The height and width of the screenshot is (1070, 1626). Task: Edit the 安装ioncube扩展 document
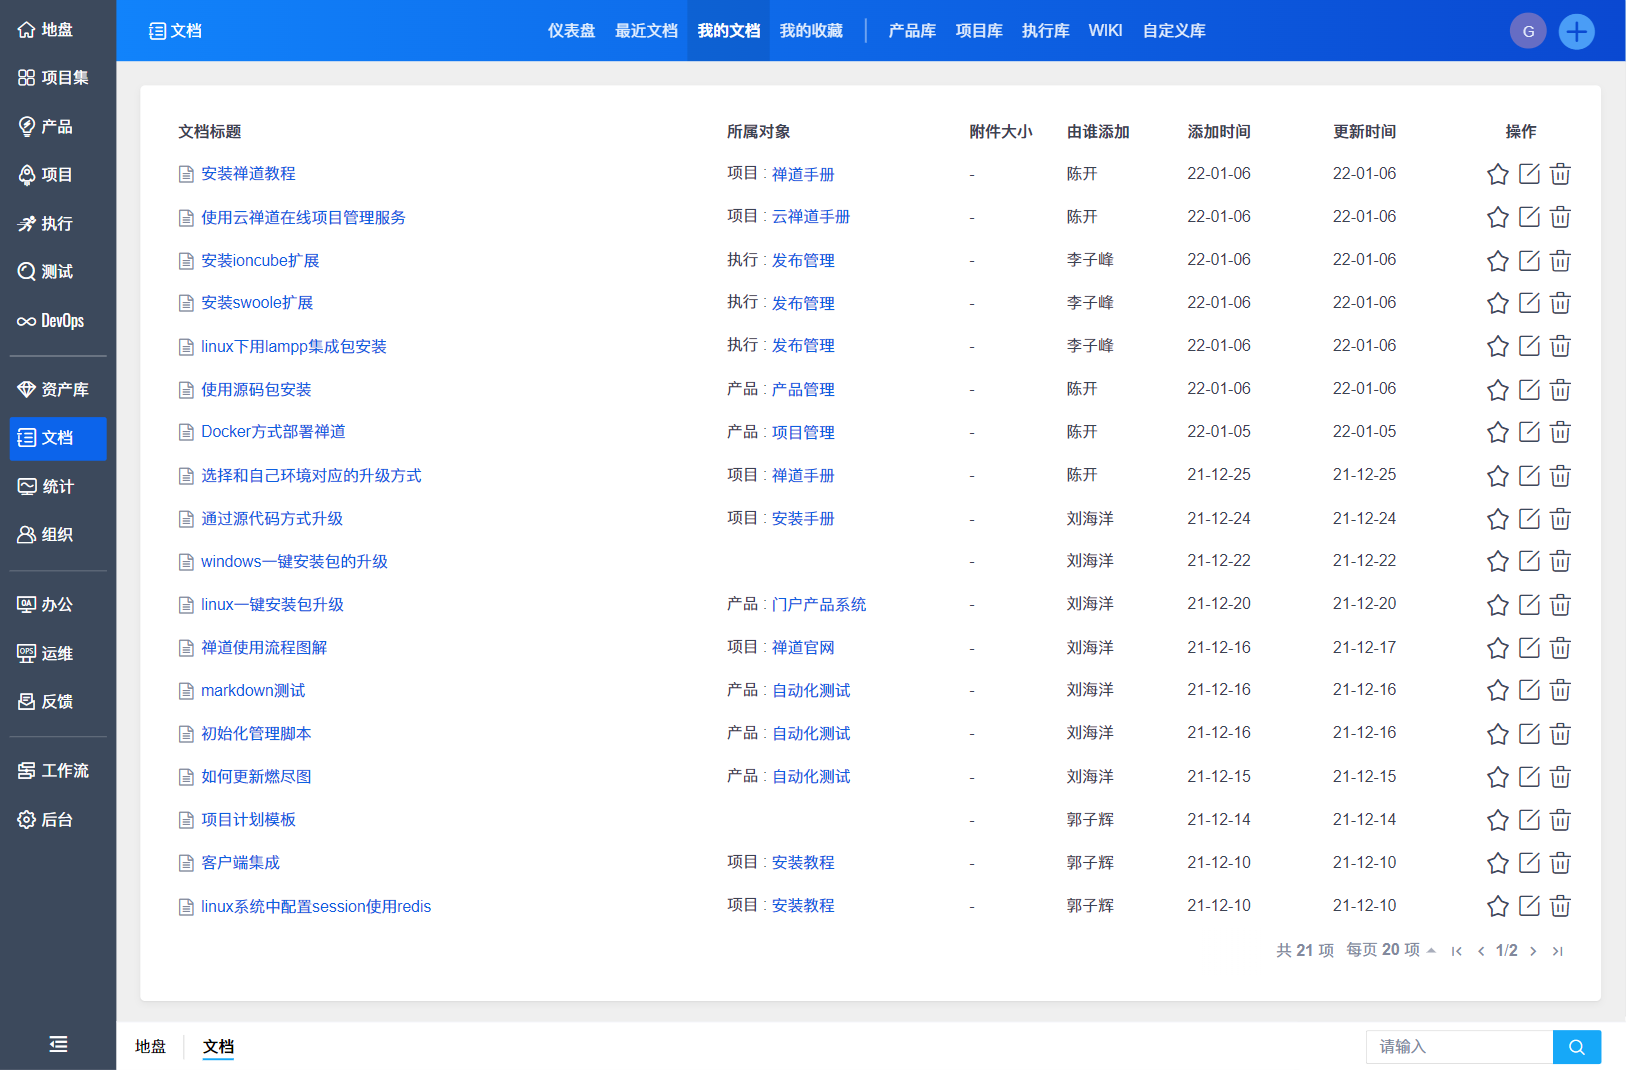click(x=1529, y=261)
